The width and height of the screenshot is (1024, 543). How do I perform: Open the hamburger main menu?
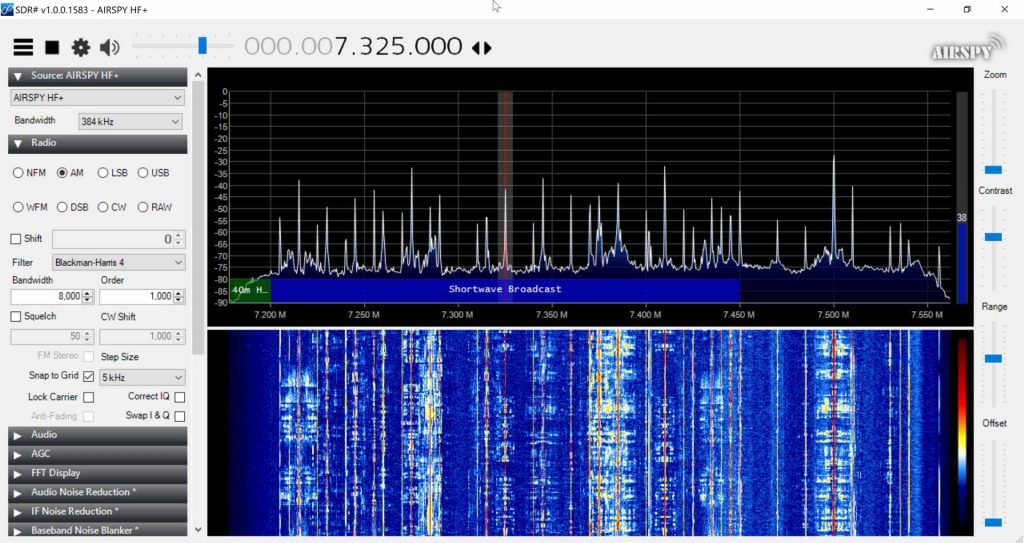point(22,47)
